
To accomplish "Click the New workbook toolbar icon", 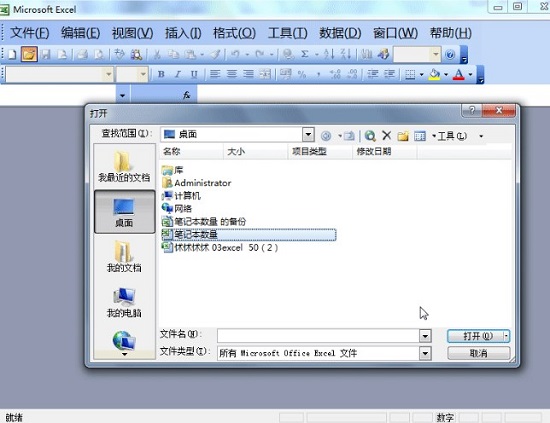I will point(13,55).
